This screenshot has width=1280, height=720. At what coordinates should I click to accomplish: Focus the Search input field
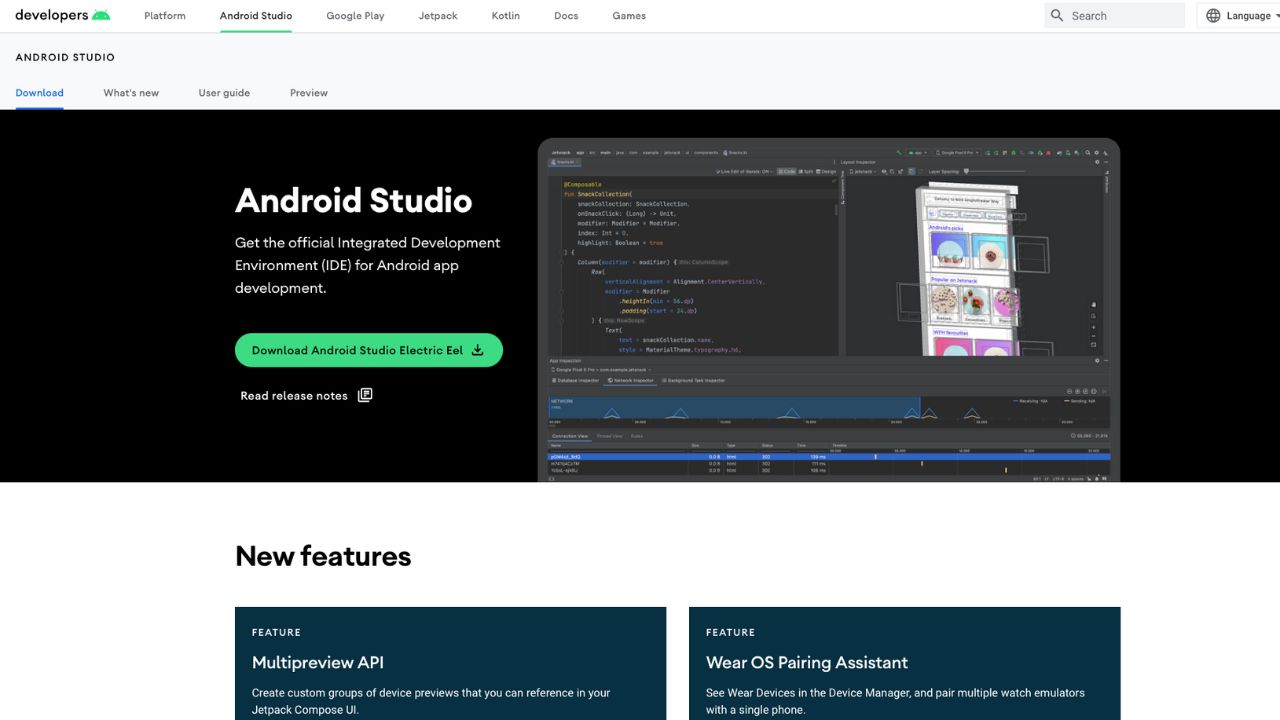pos(1115,16)
